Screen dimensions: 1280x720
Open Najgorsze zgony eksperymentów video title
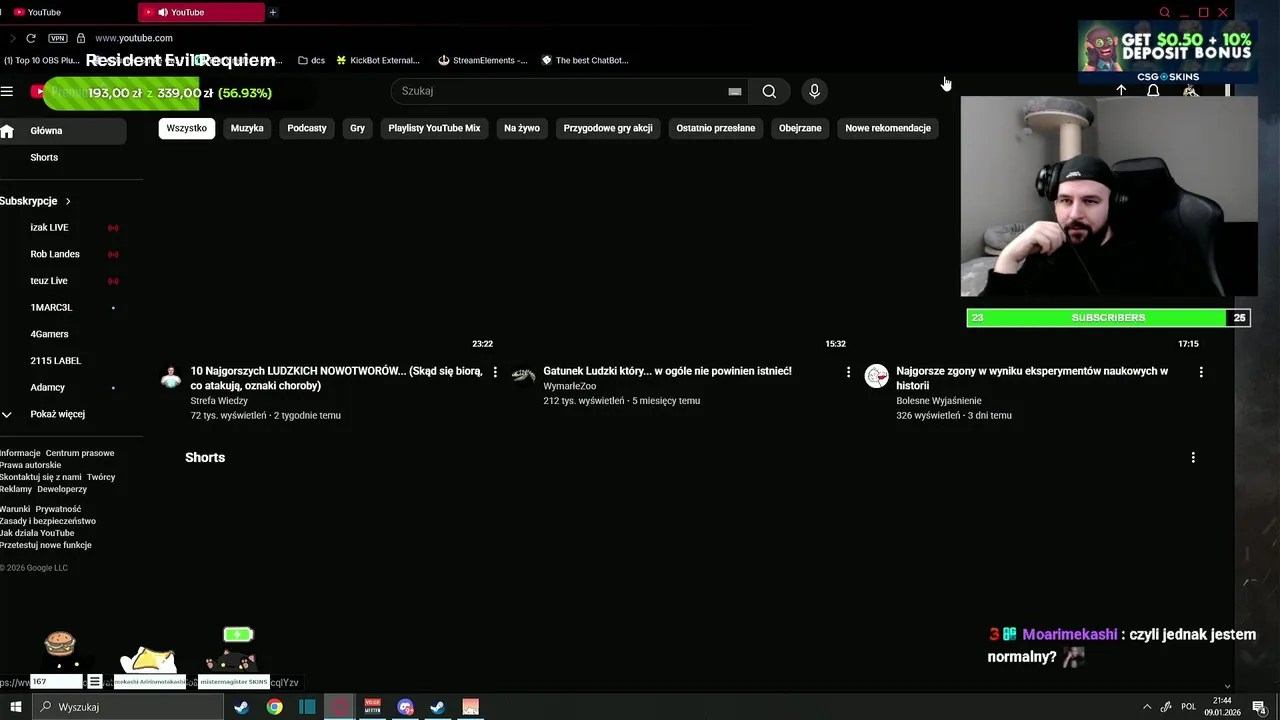point(1032,378)
